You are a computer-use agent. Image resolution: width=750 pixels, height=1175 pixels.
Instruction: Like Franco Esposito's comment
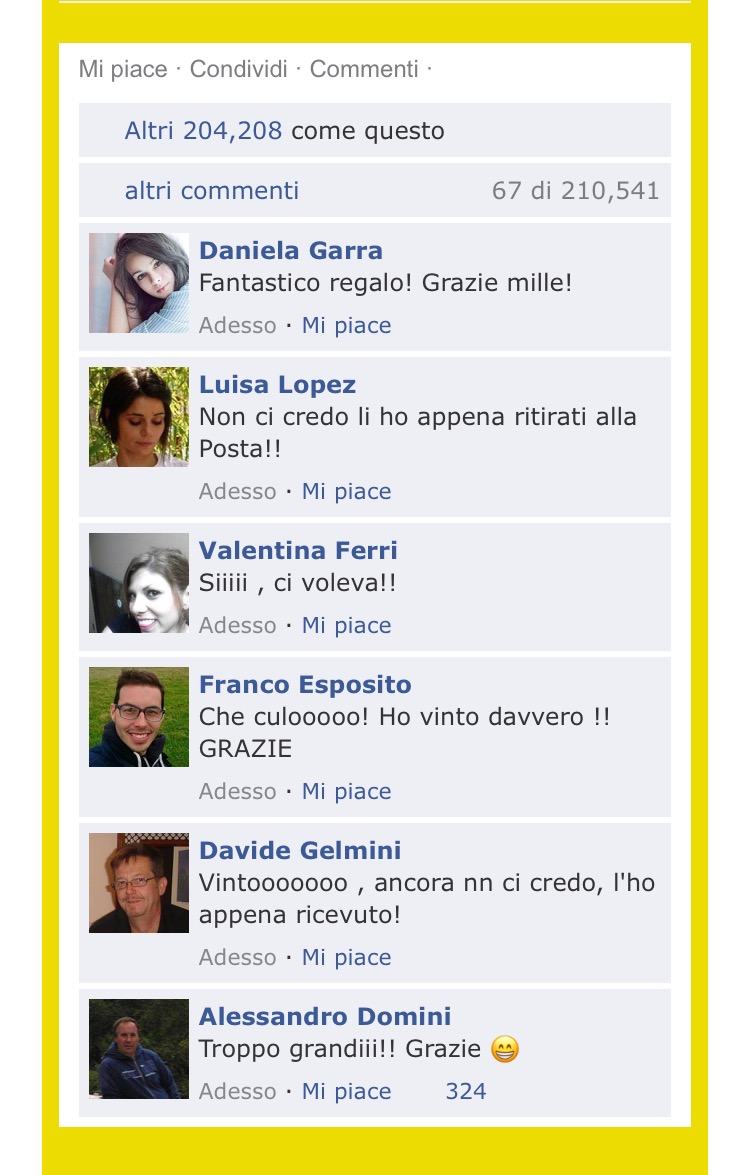[346, 791]
